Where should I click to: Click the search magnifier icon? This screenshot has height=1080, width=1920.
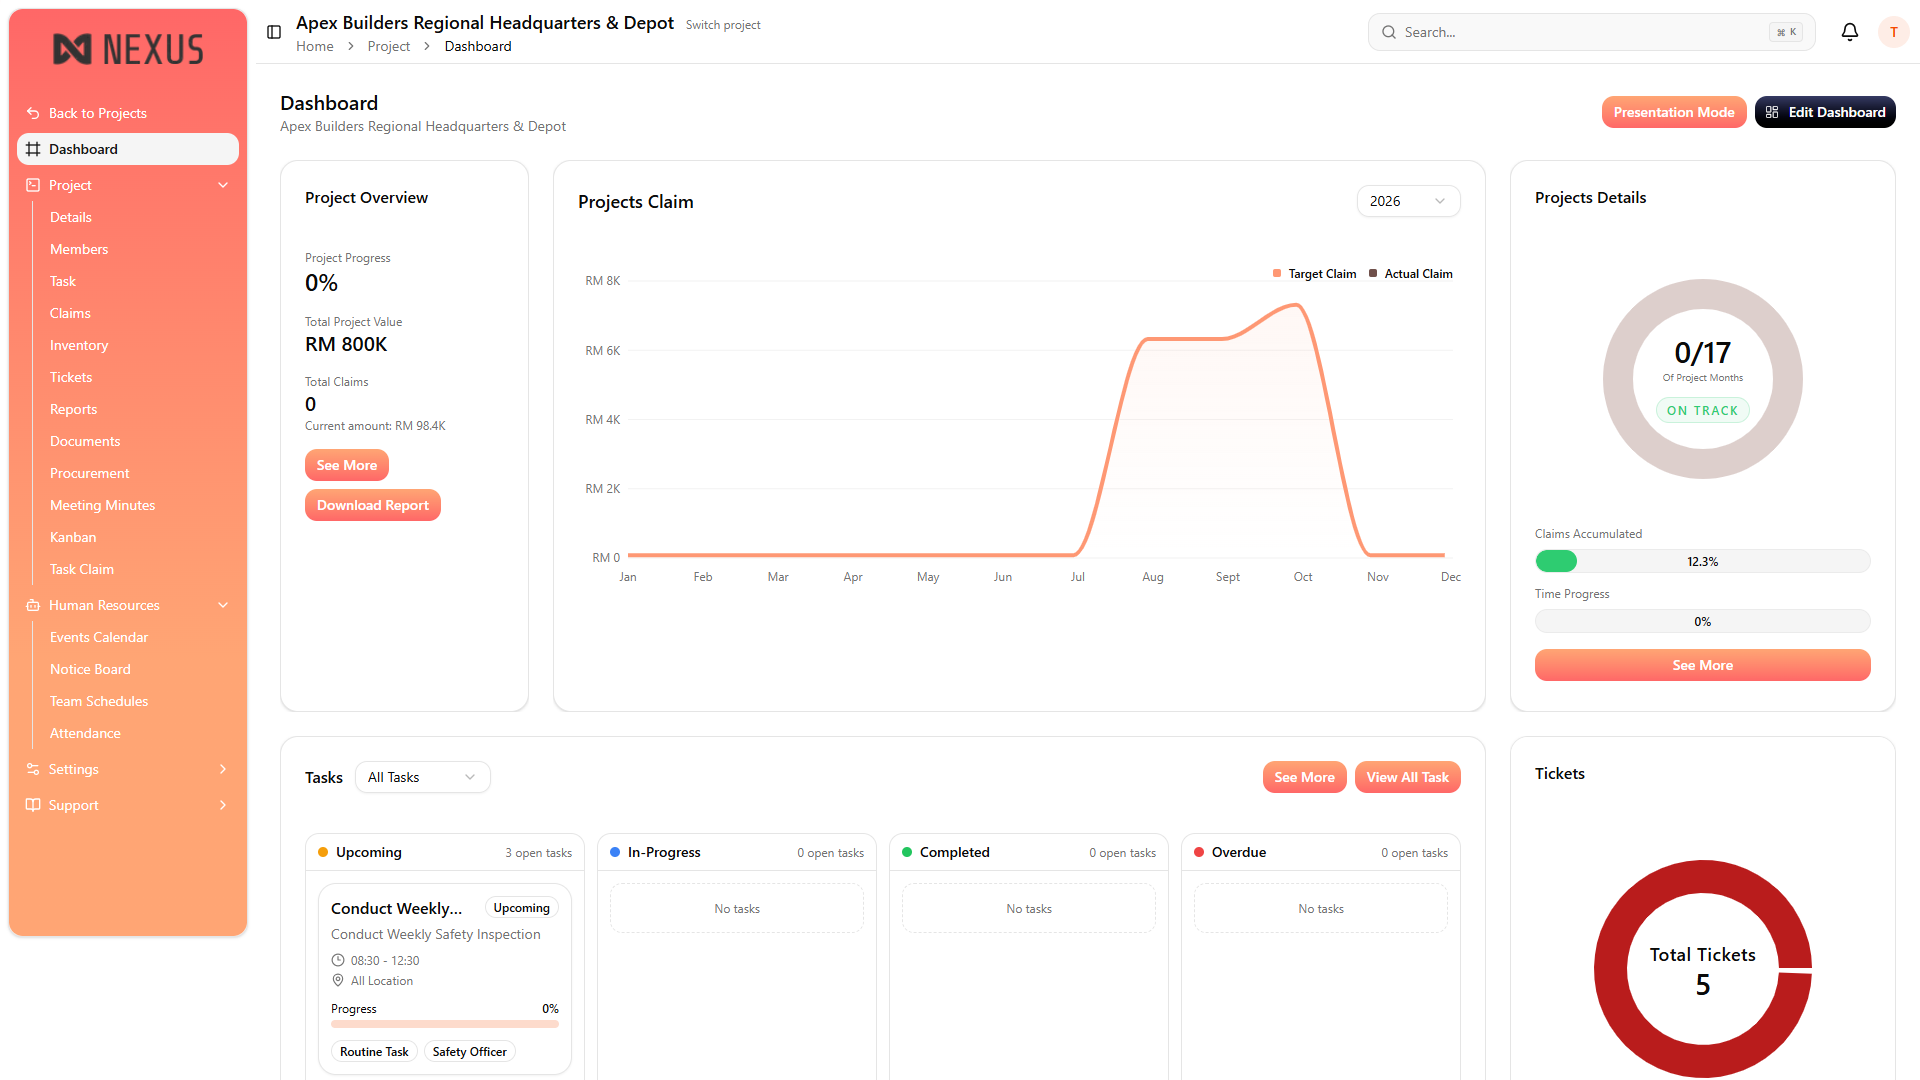1389,32
